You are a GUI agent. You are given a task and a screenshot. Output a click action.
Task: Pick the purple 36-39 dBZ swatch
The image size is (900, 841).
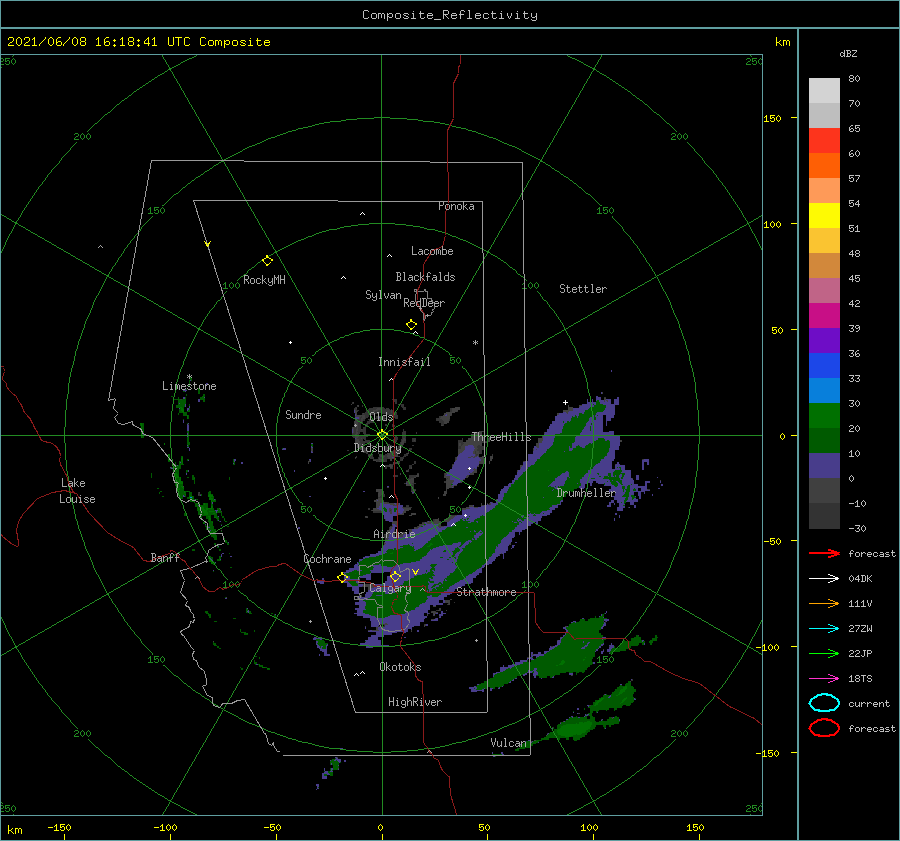824,341
